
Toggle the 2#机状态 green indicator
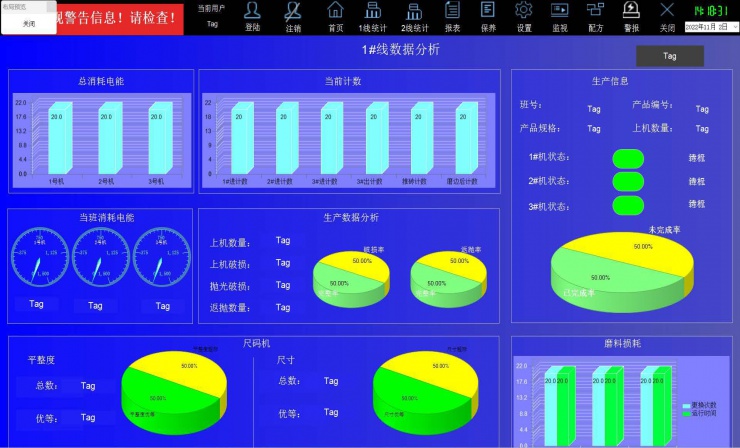point(628,181)
